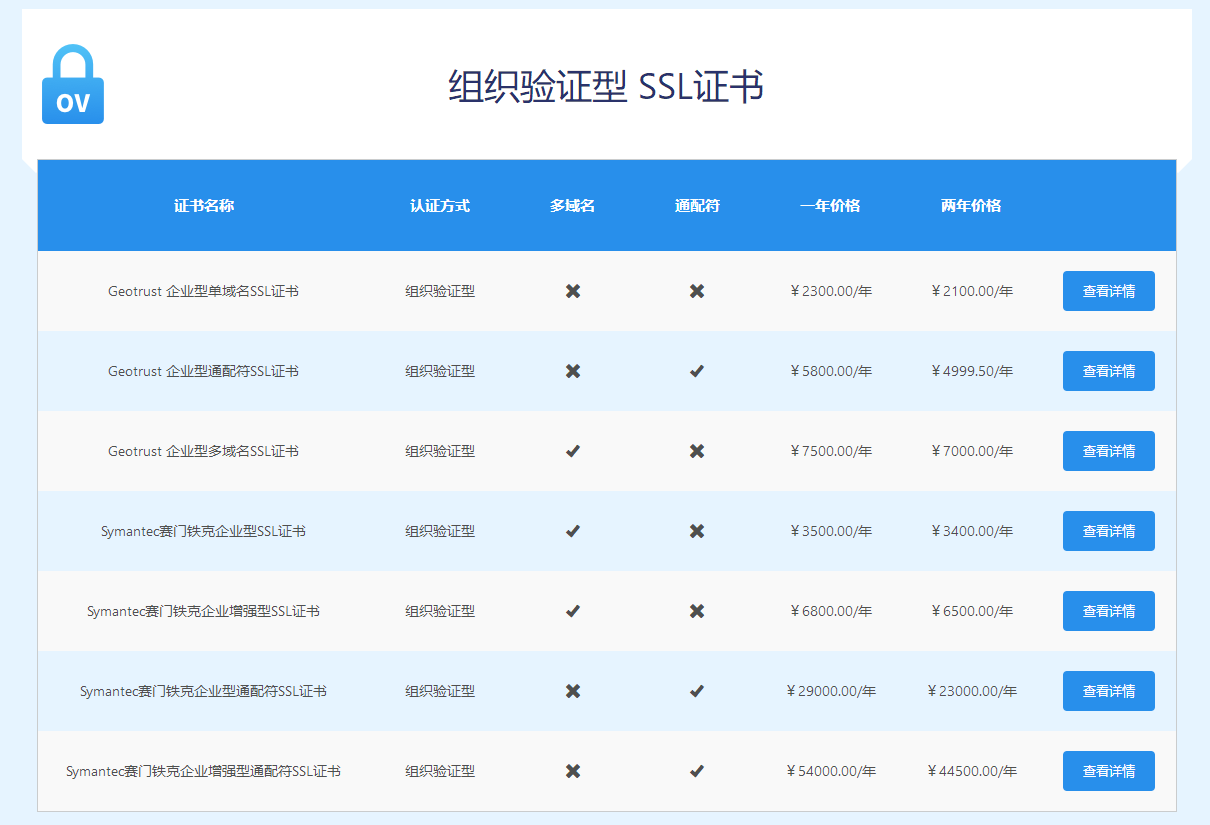The image size is (1210, 825).
Task: Click 多域名 check mark for Geotrust 企业型多域名SSL证书
Action: 573,451
